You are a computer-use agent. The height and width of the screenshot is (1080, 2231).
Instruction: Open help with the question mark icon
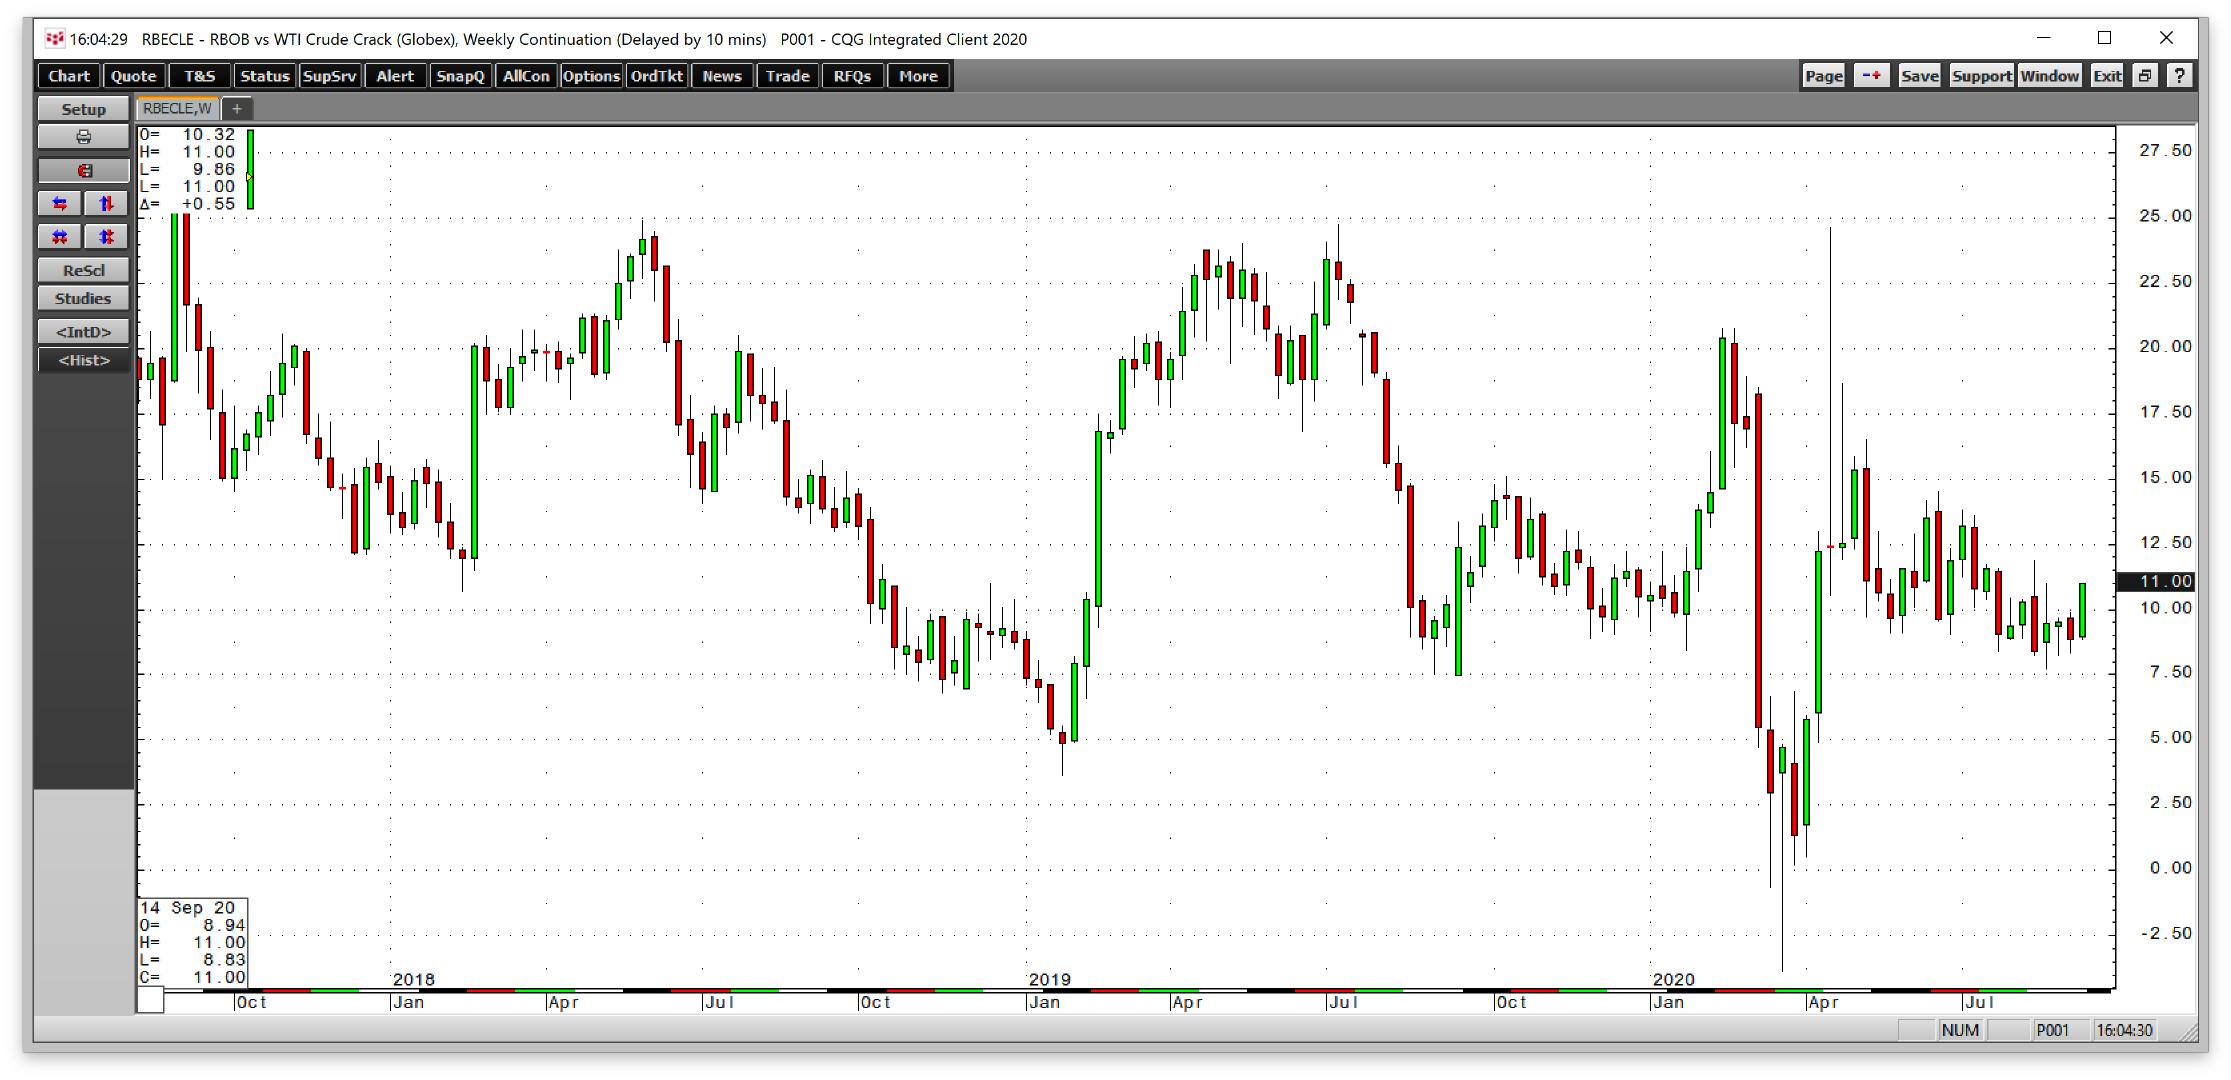pyautogui.click(x=2180, y=76)
